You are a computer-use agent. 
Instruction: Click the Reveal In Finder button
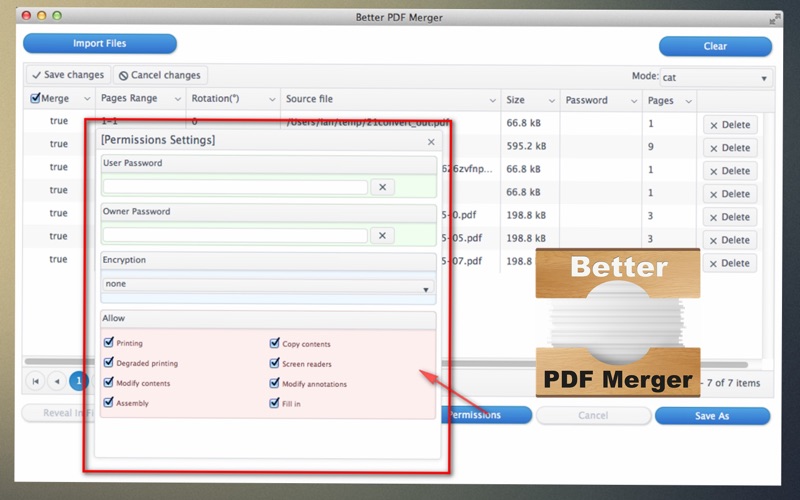click(58, 413)
